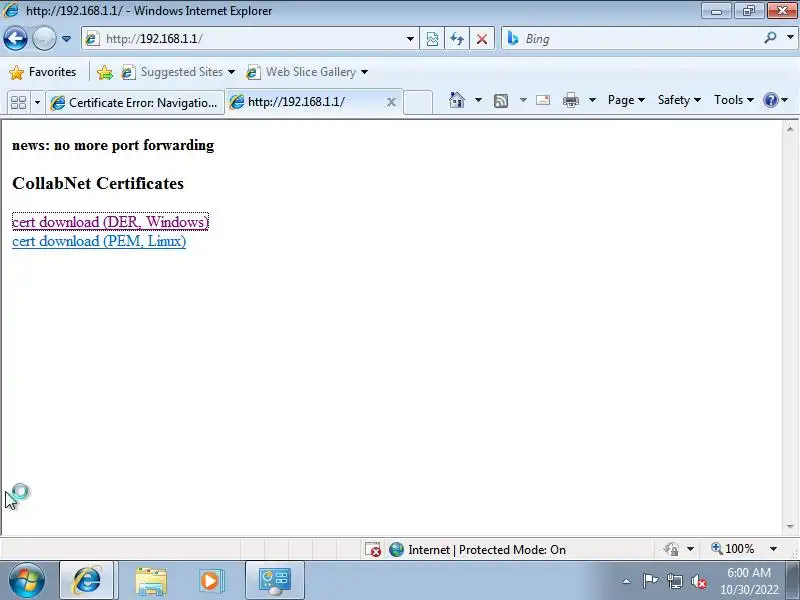Viewport: 800px width, 600px height.
Task: Click the Print icon
Action: (x=571, y=100)
